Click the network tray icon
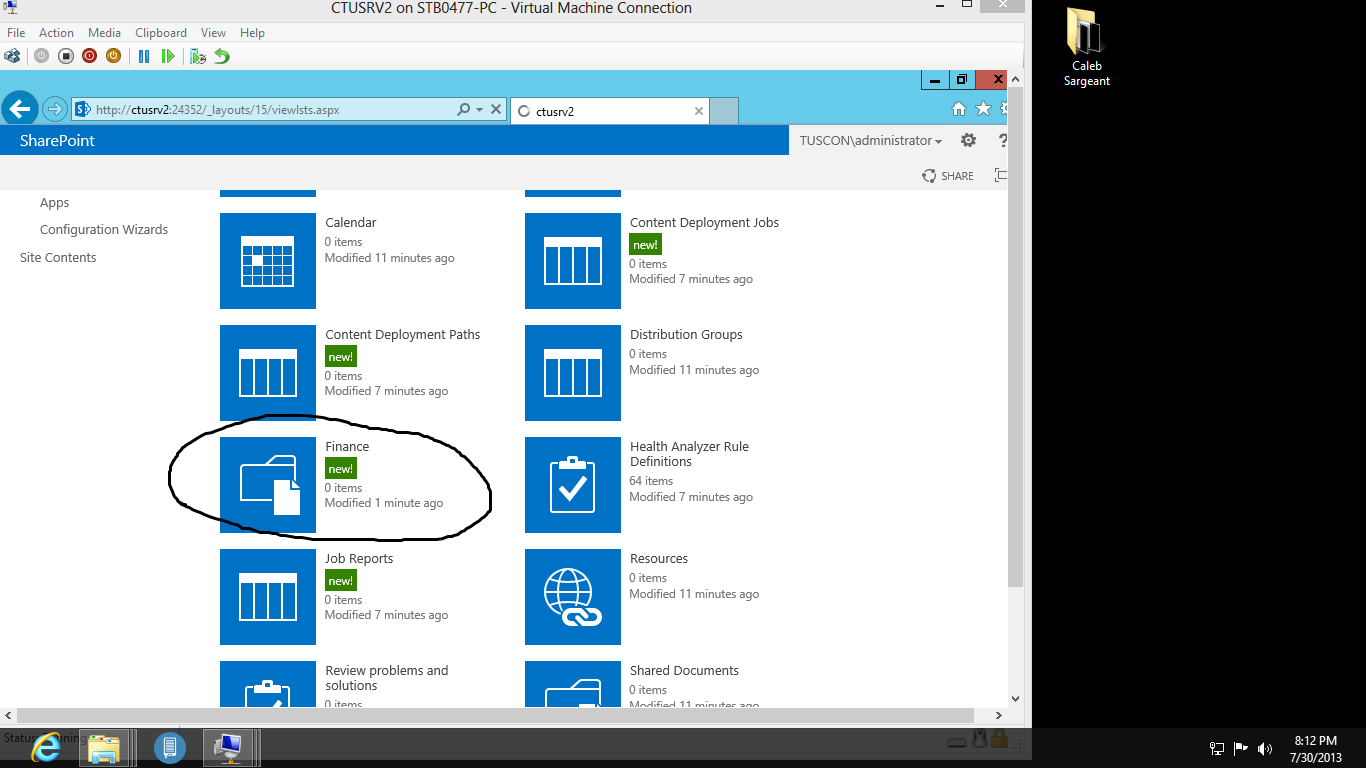Viewport: 1366px width, 768px height. [1217, 748]
